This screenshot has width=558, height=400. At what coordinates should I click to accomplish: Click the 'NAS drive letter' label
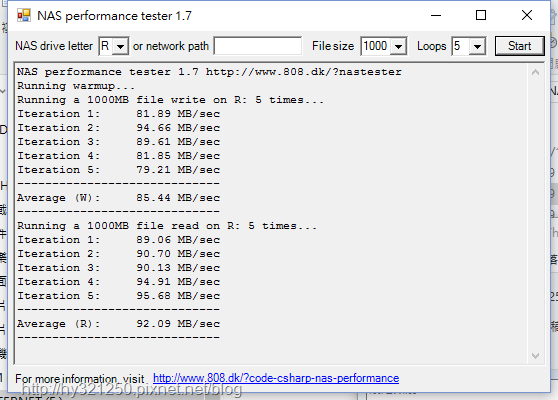[54, 46]
